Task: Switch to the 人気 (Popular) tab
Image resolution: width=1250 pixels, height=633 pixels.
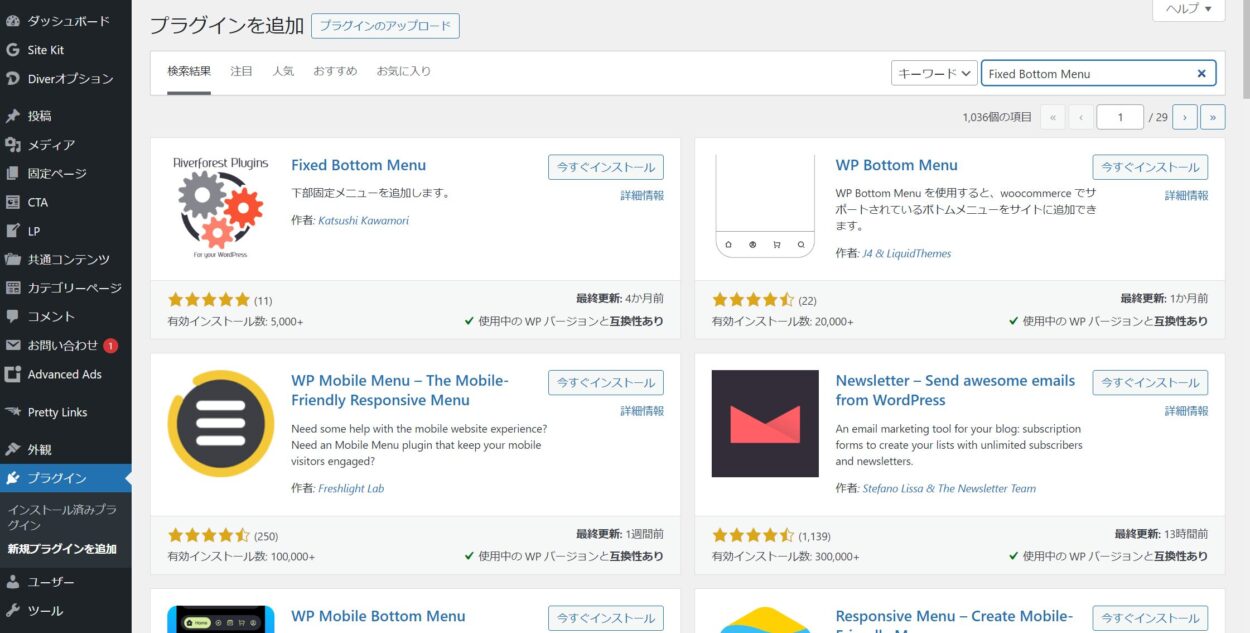Action: click(283, 70)
